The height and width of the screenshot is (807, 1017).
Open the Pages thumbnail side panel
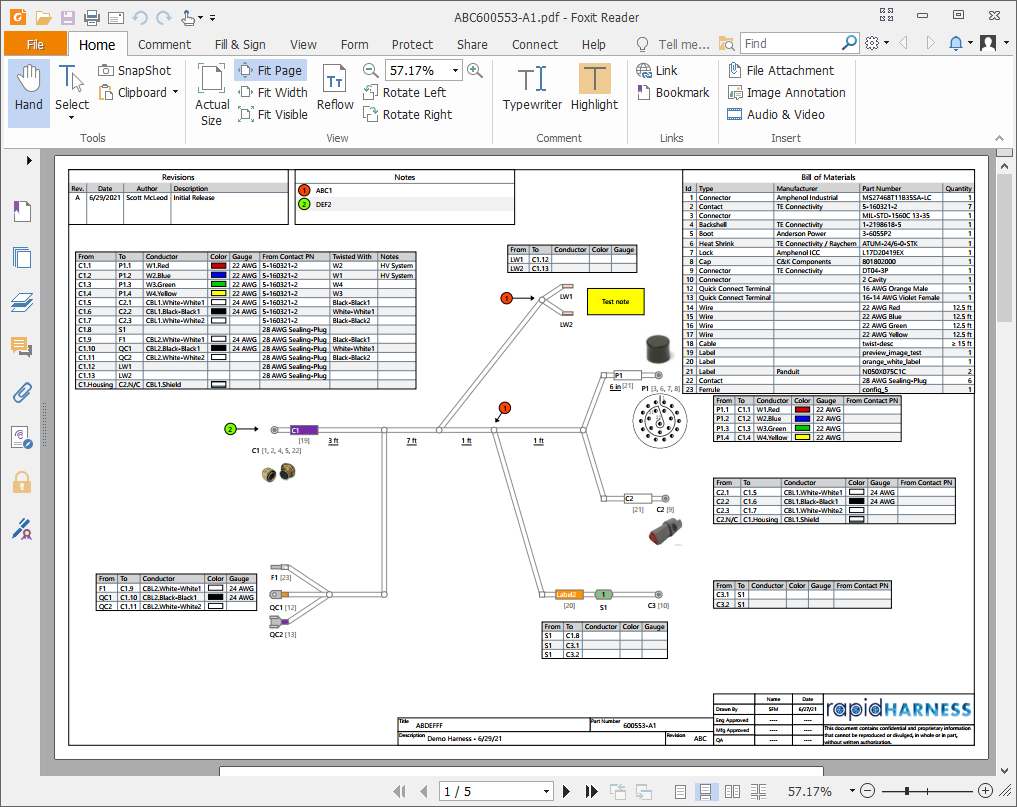click(22, 257)
